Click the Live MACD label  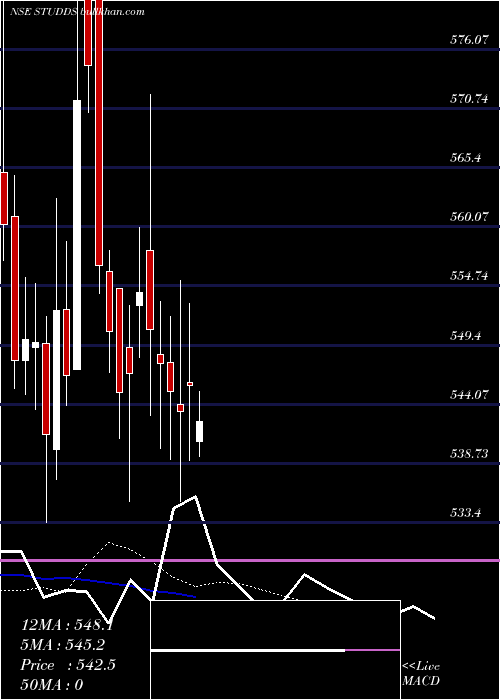click(x=421, y=674)
